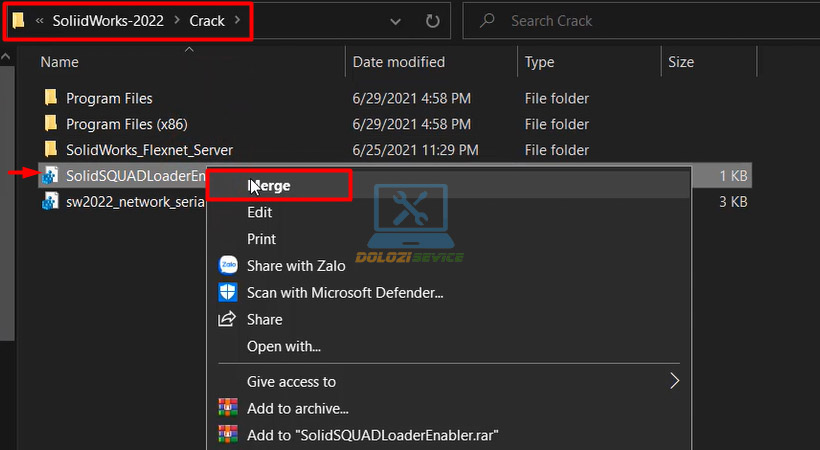This screenshot has height=450, width=820.
Task: Click the Share arrow icon
Action: [x=227, y=319]
